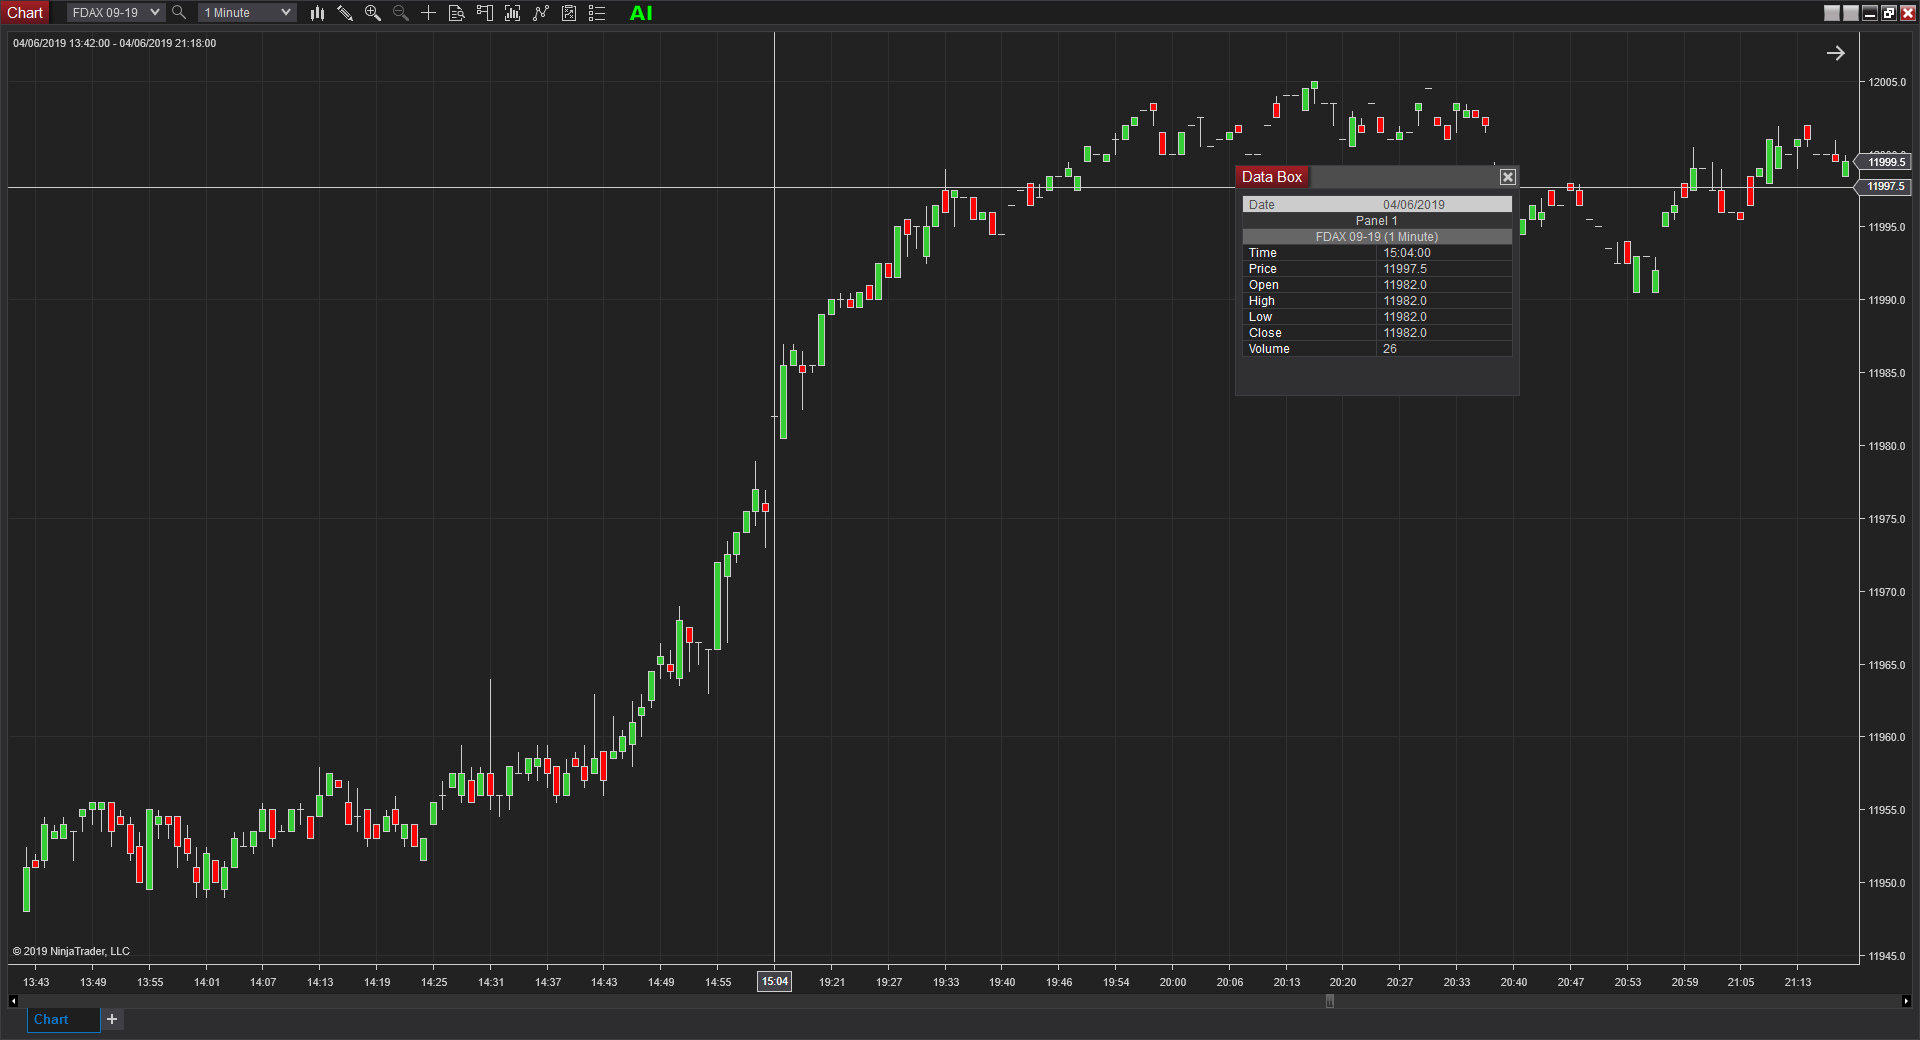Click the Volume value 26
The width and height of the screenshot is (1920, 1040).
pos(1389,349)
